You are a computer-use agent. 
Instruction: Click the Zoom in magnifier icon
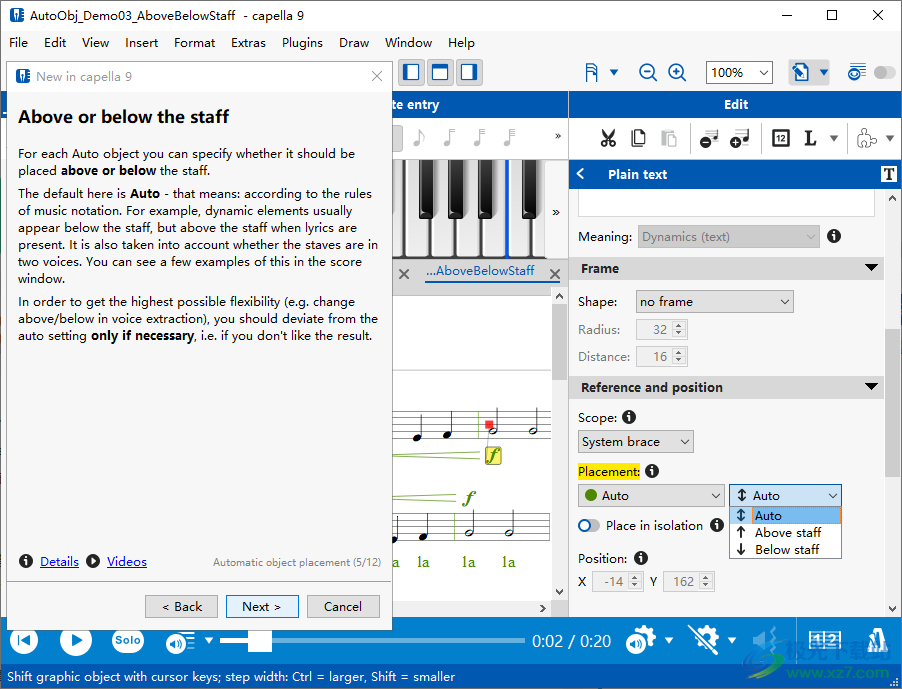click(677, 72)
